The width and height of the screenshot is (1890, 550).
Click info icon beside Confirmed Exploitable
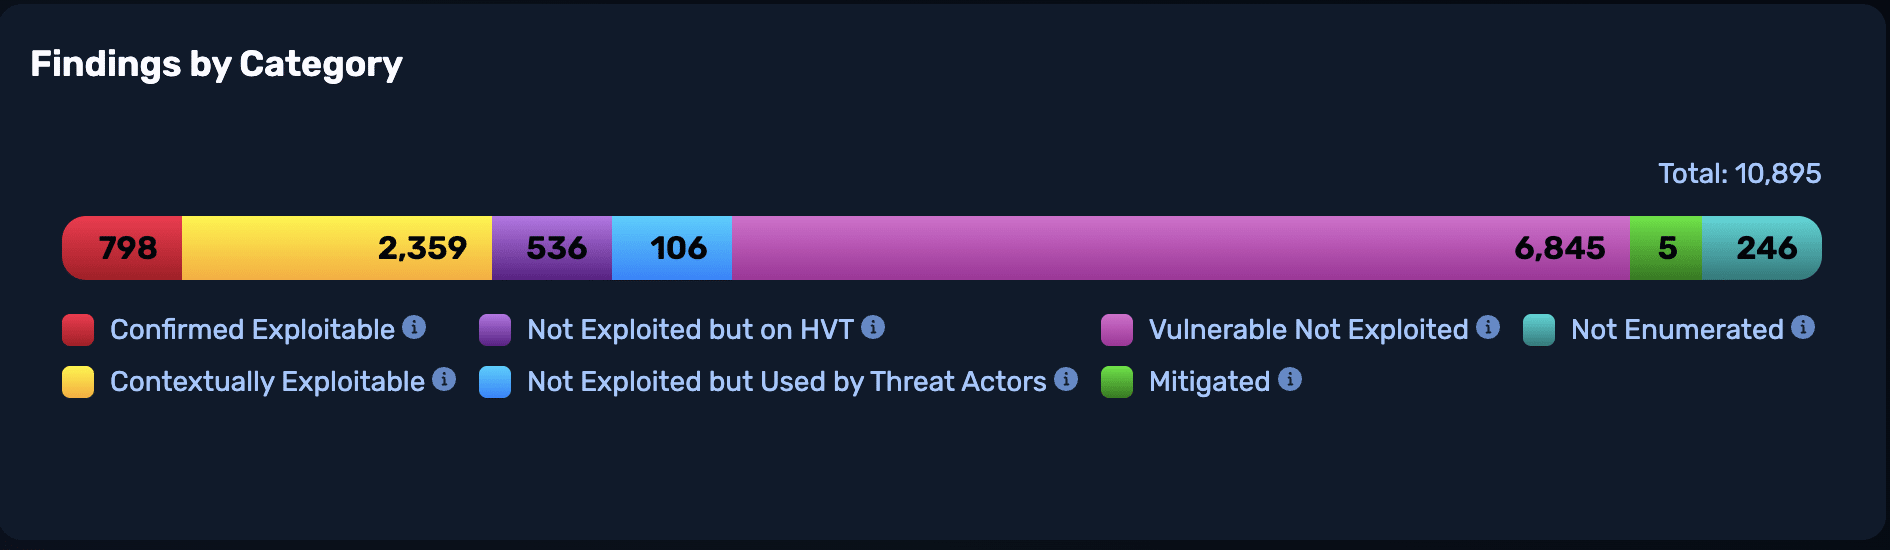[414, 327]
